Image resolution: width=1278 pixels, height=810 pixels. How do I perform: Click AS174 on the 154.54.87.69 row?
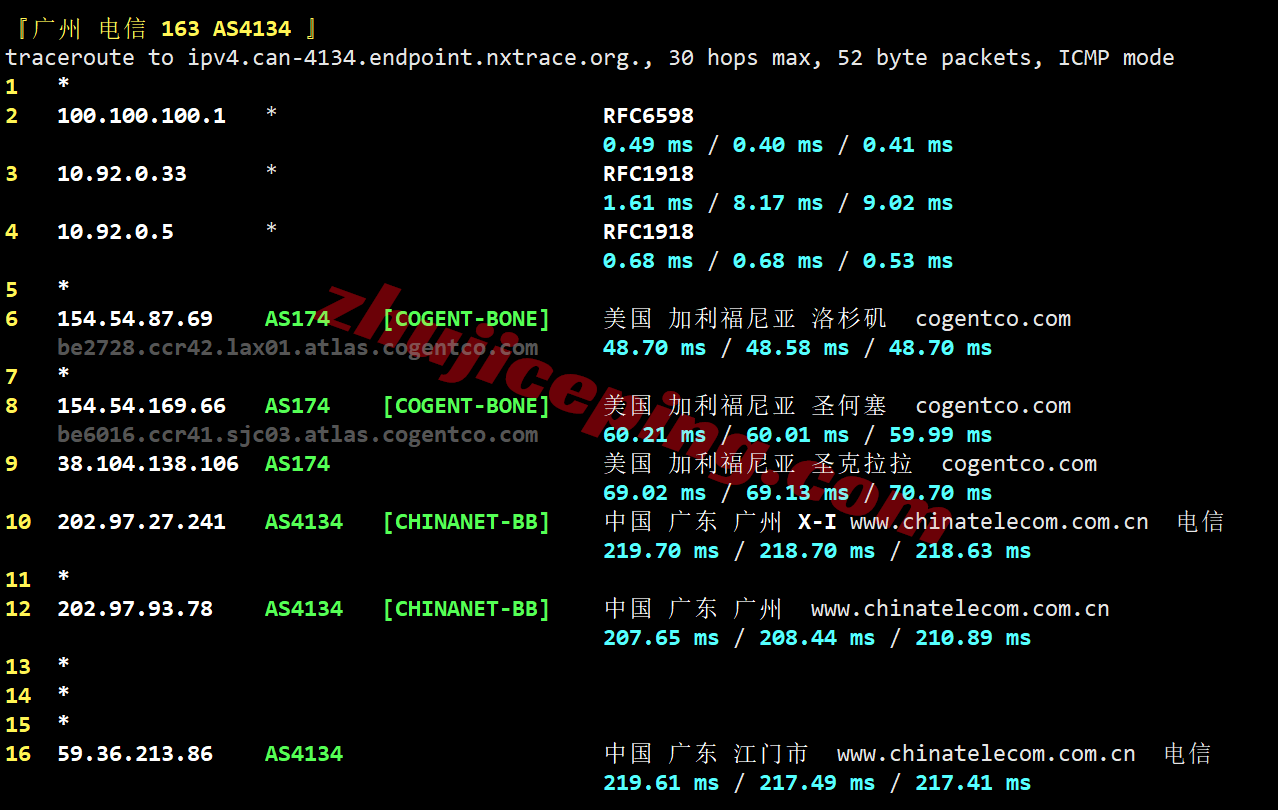[297, 319]
